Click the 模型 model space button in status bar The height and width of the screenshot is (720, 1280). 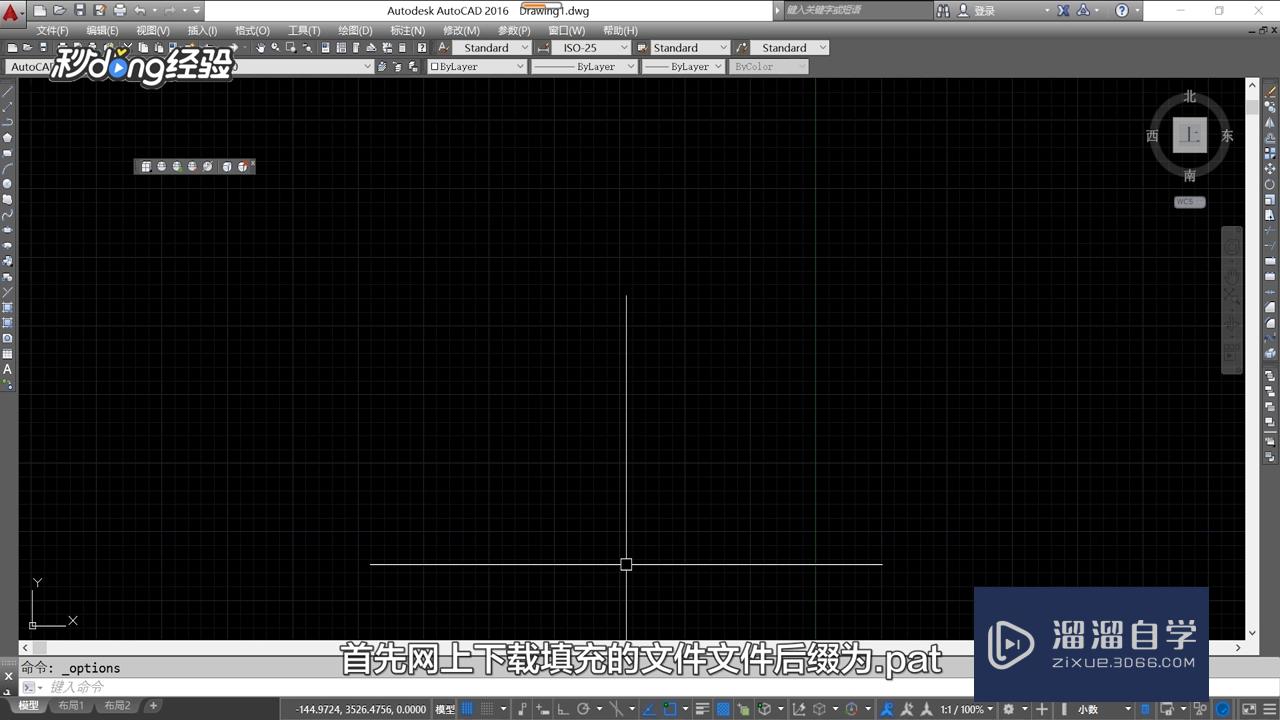445,709
